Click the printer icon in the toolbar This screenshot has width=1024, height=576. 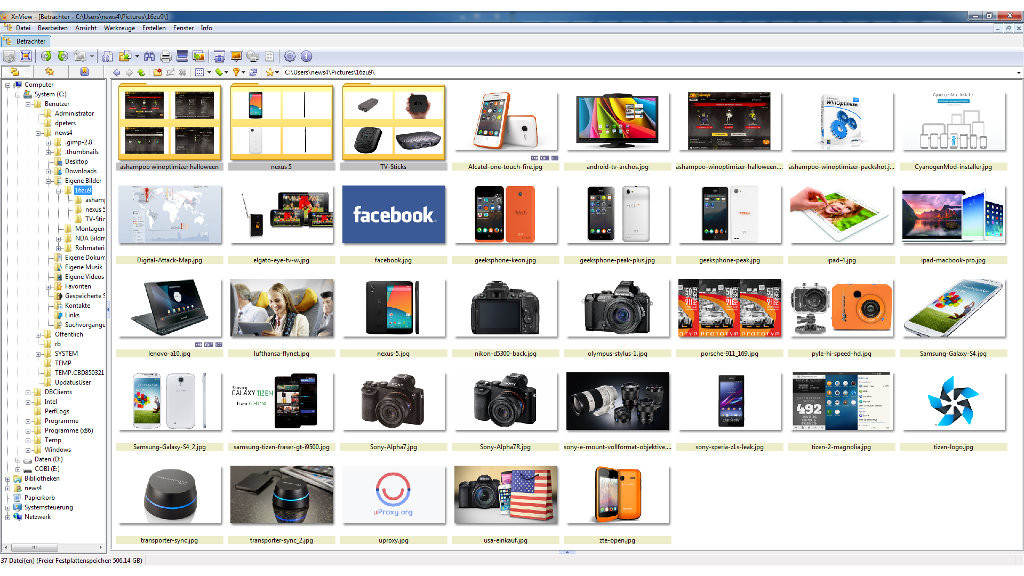point(166,57)
